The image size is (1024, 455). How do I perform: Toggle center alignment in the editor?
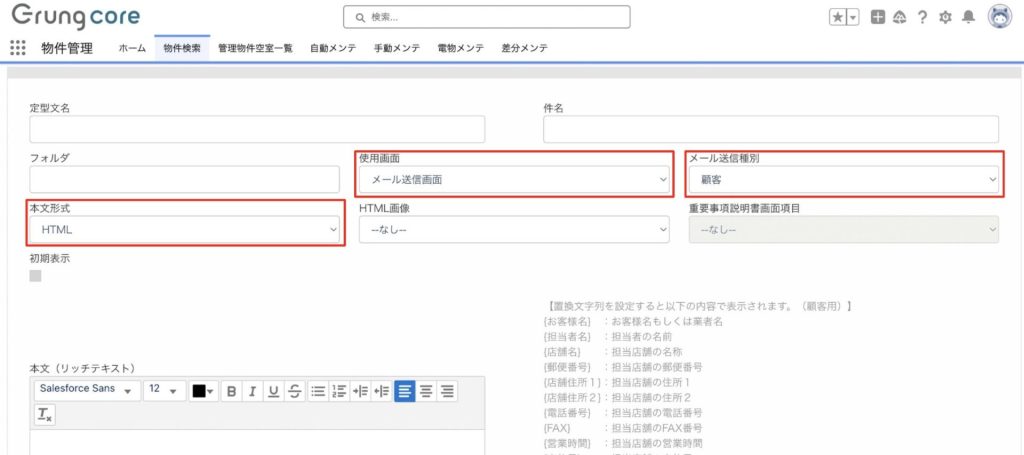426,391
